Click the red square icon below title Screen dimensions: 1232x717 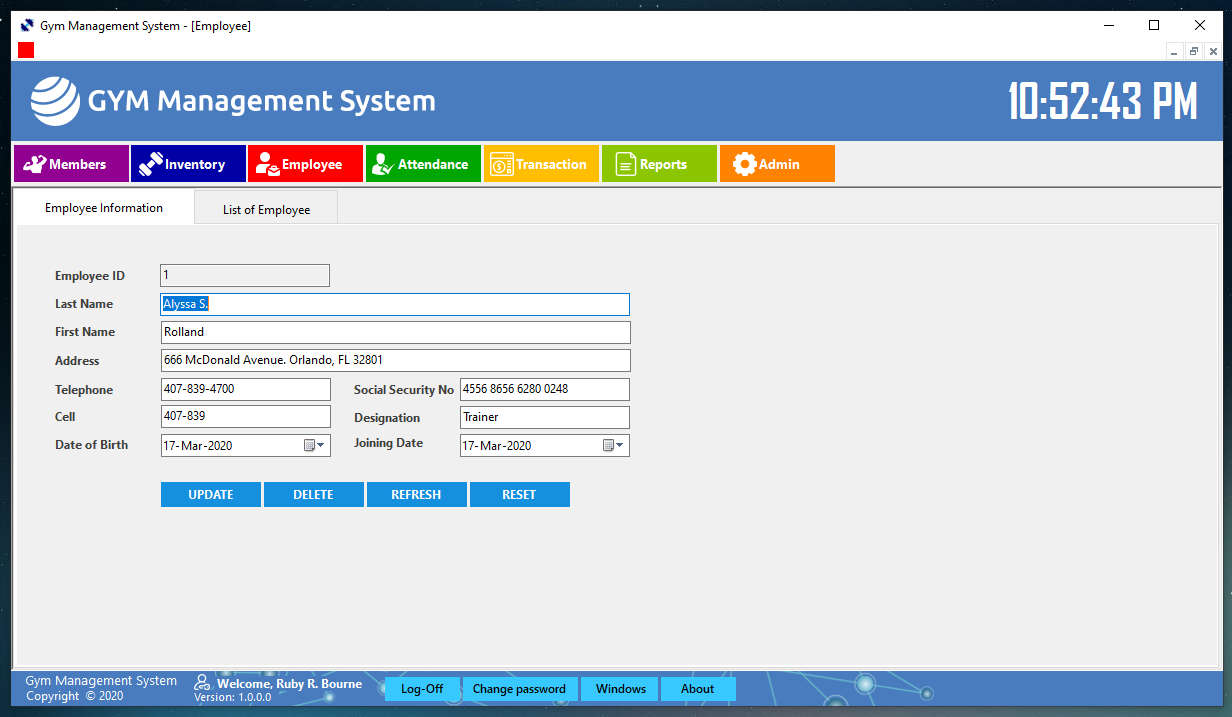click(x=26, y=50)
